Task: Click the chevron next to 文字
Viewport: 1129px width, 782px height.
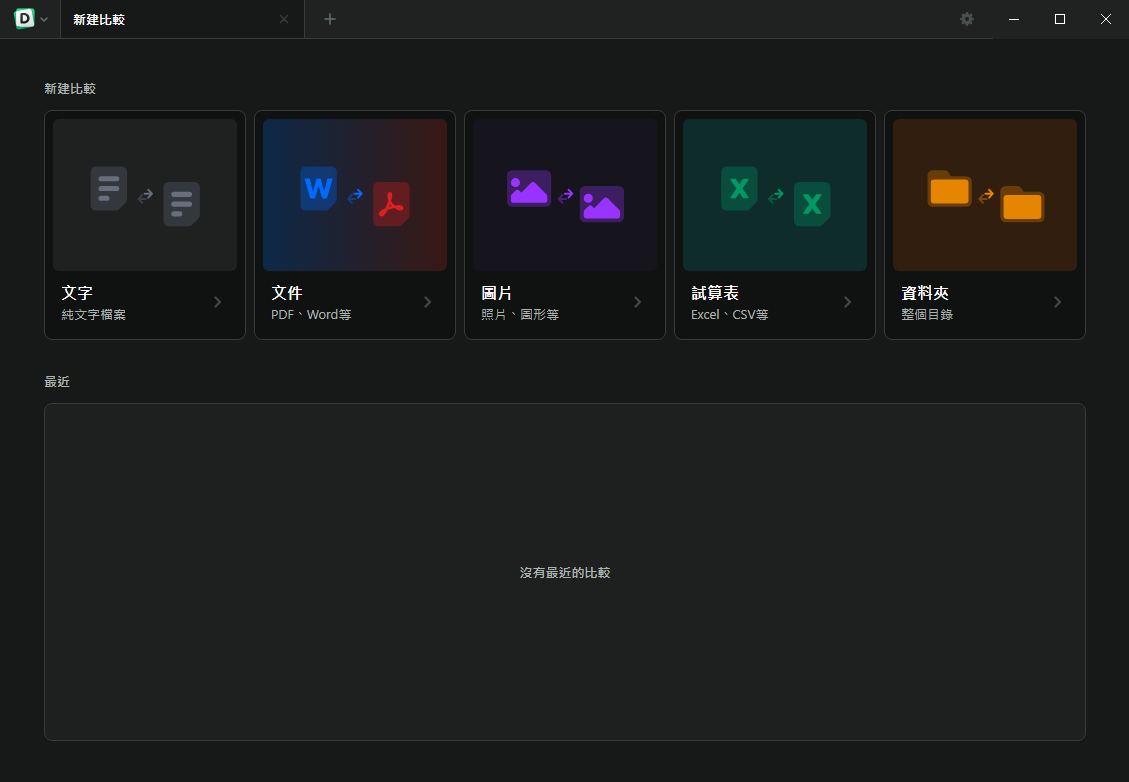Action: coord(218,302)
